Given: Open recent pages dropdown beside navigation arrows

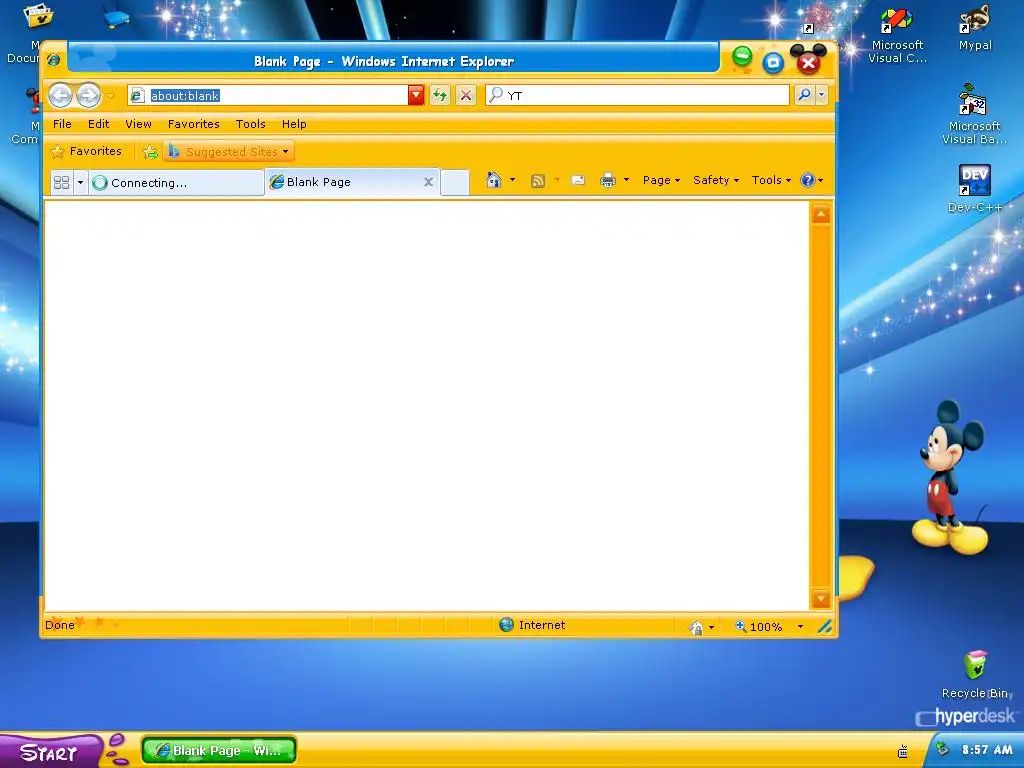Looking at the screenshot, I should coord(111,96).
